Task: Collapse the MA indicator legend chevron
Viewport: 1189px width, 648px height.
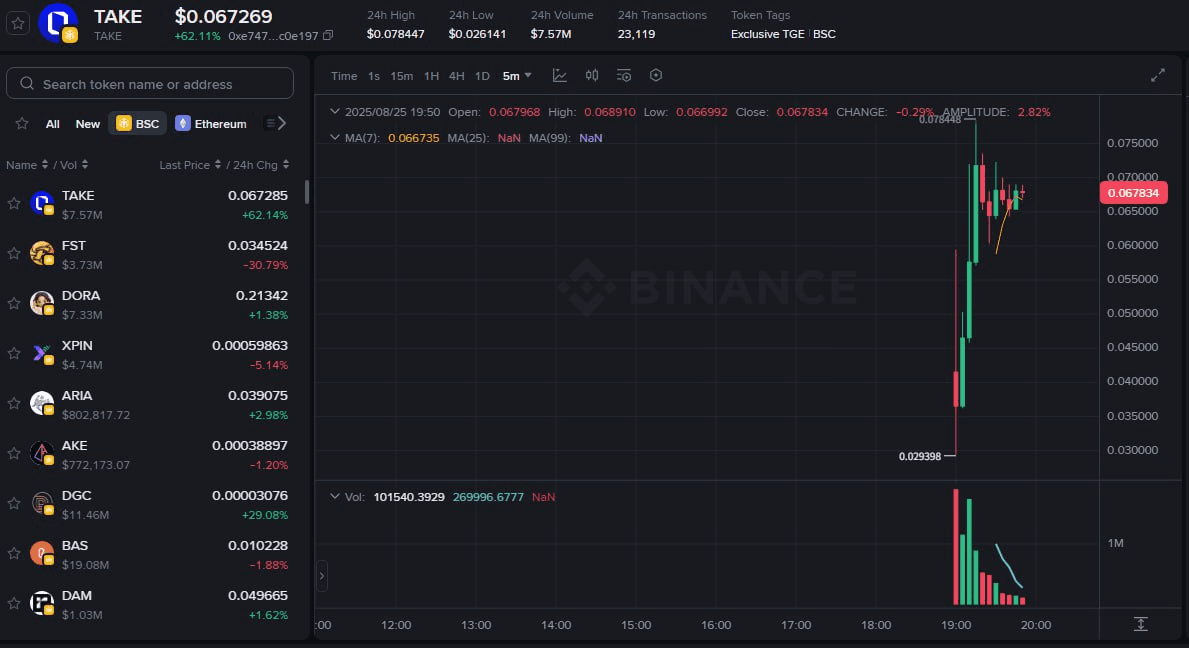Action: pos(334,137)
